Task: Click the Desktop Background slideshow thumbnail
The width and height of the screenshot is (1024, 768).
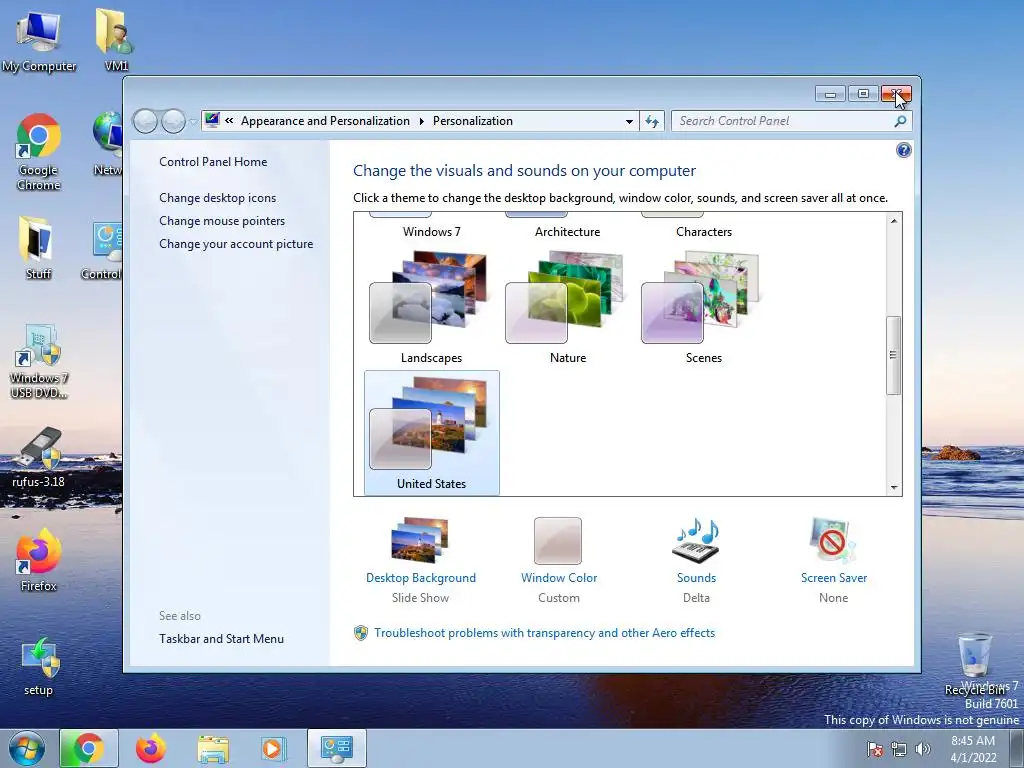Action: 420,540
